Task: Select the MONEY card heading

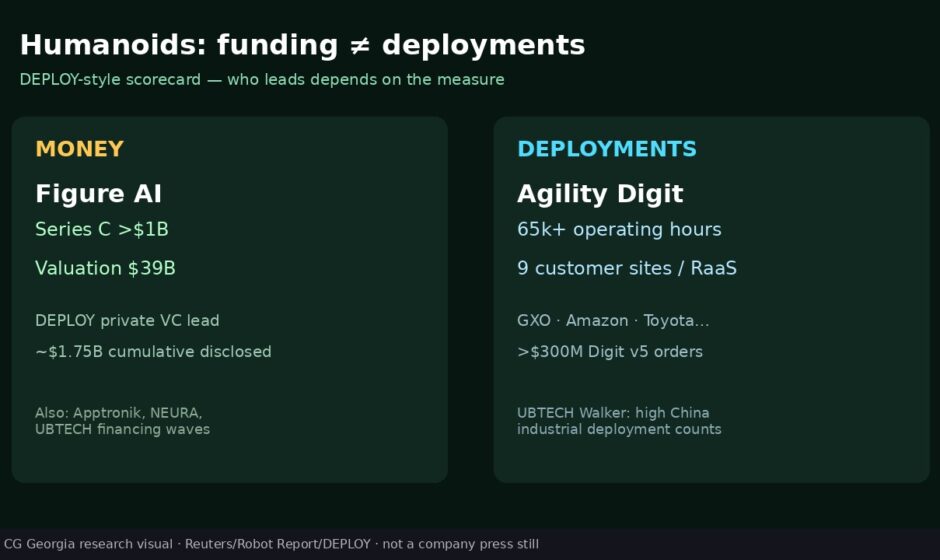Action: (x=80, y=149)
